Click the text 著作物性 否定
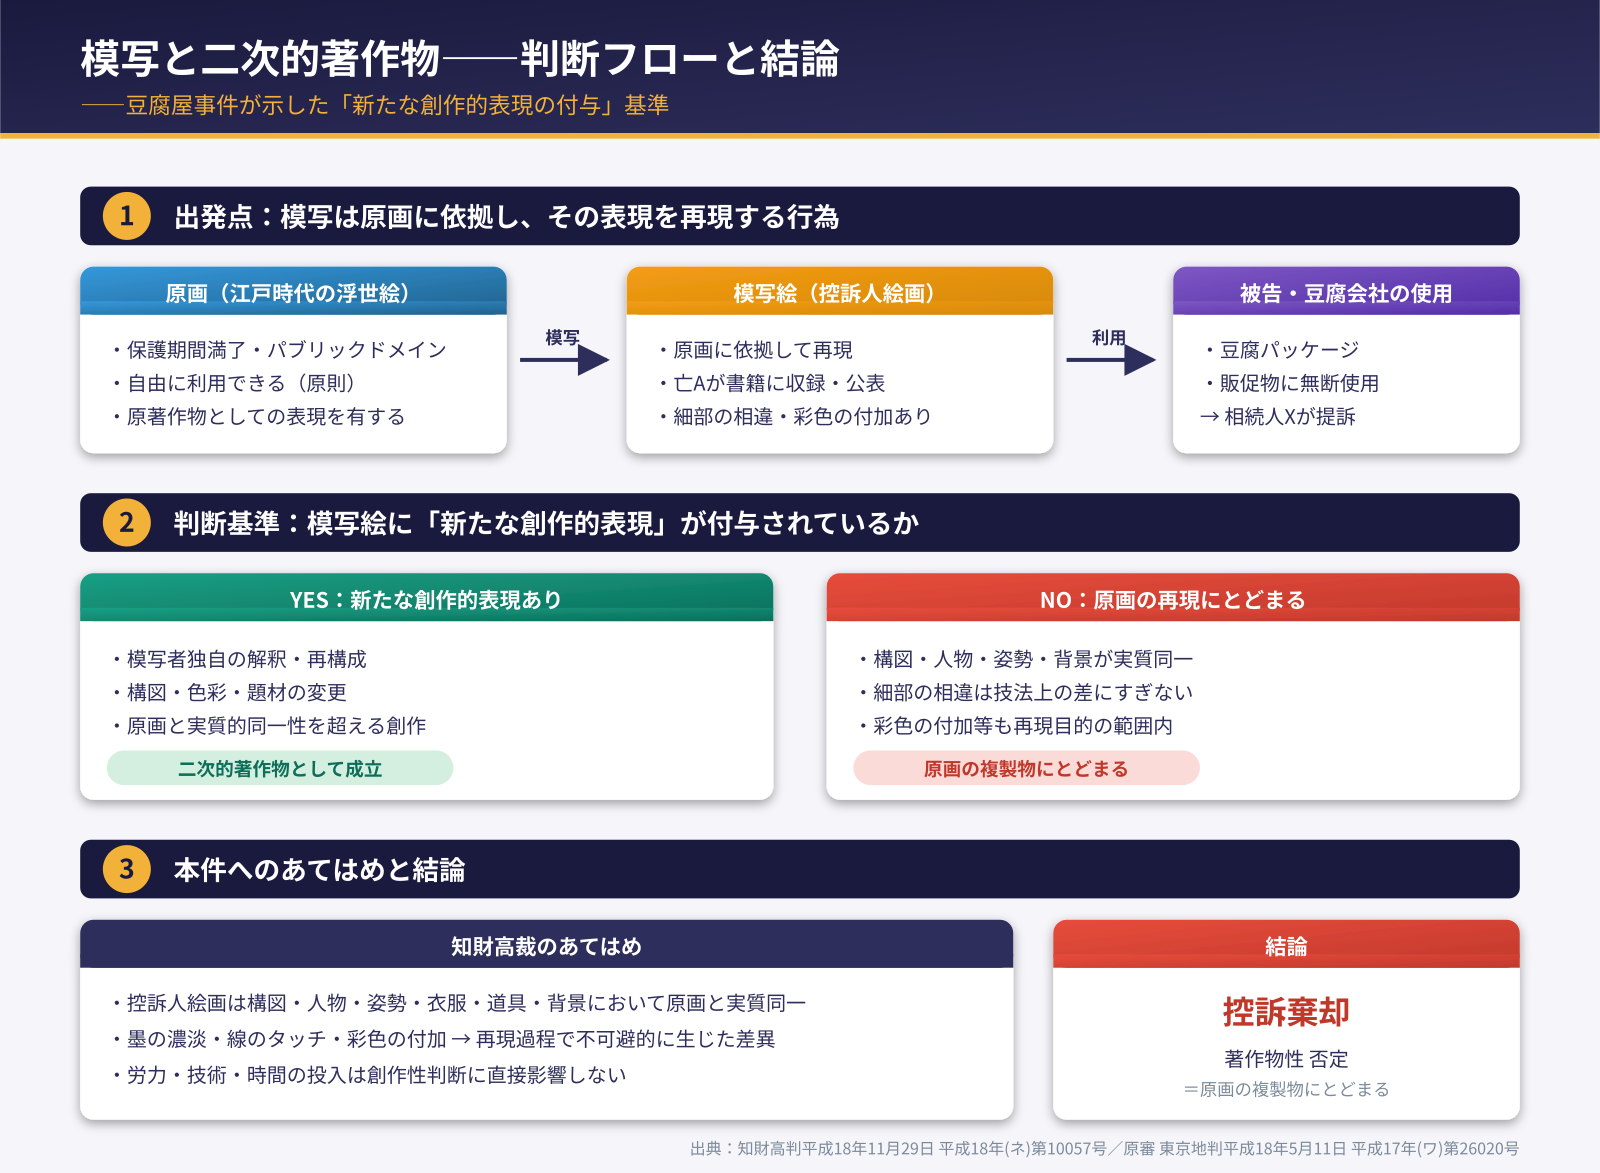This screenshot has height=1173, width=1600. click(x=1286, y=1058)
